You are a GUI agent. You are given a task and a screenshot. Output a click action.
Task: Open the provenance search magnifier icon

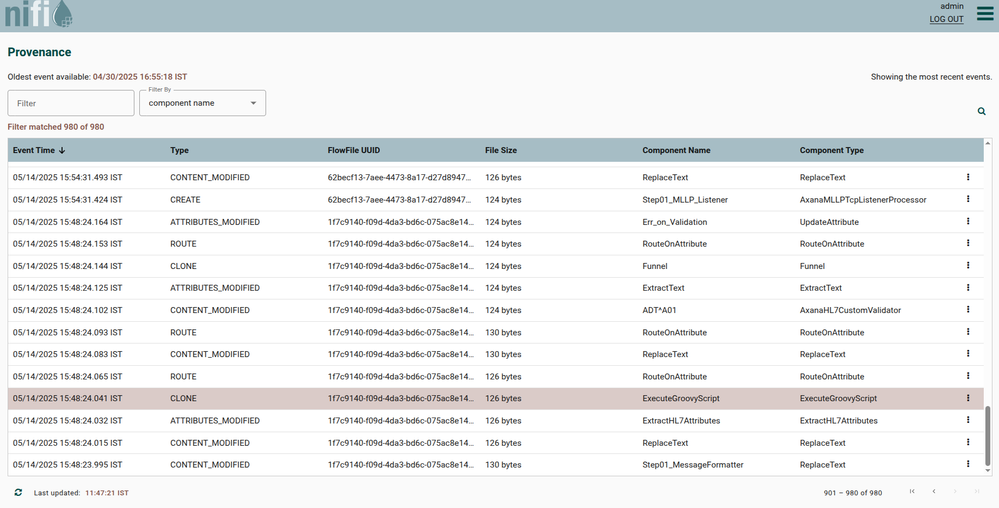[981, 112]
